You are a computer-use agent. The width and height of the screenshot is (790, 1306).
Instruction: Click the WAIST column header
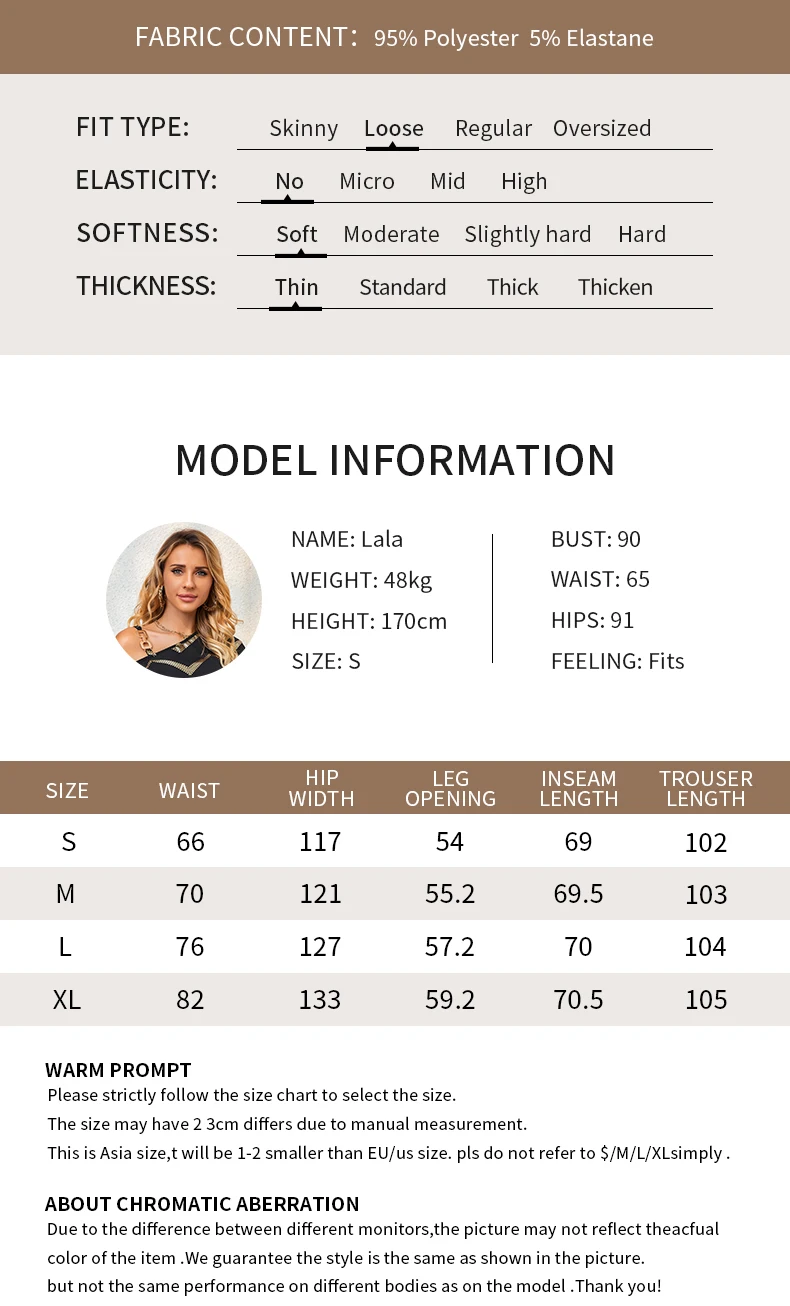[189, 791]
